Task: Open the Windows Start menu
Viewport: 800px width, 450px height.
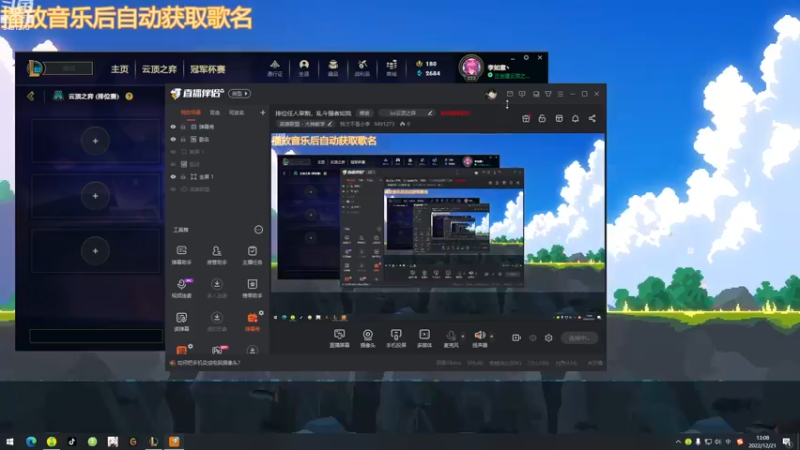Action: (x=10, y=441)
